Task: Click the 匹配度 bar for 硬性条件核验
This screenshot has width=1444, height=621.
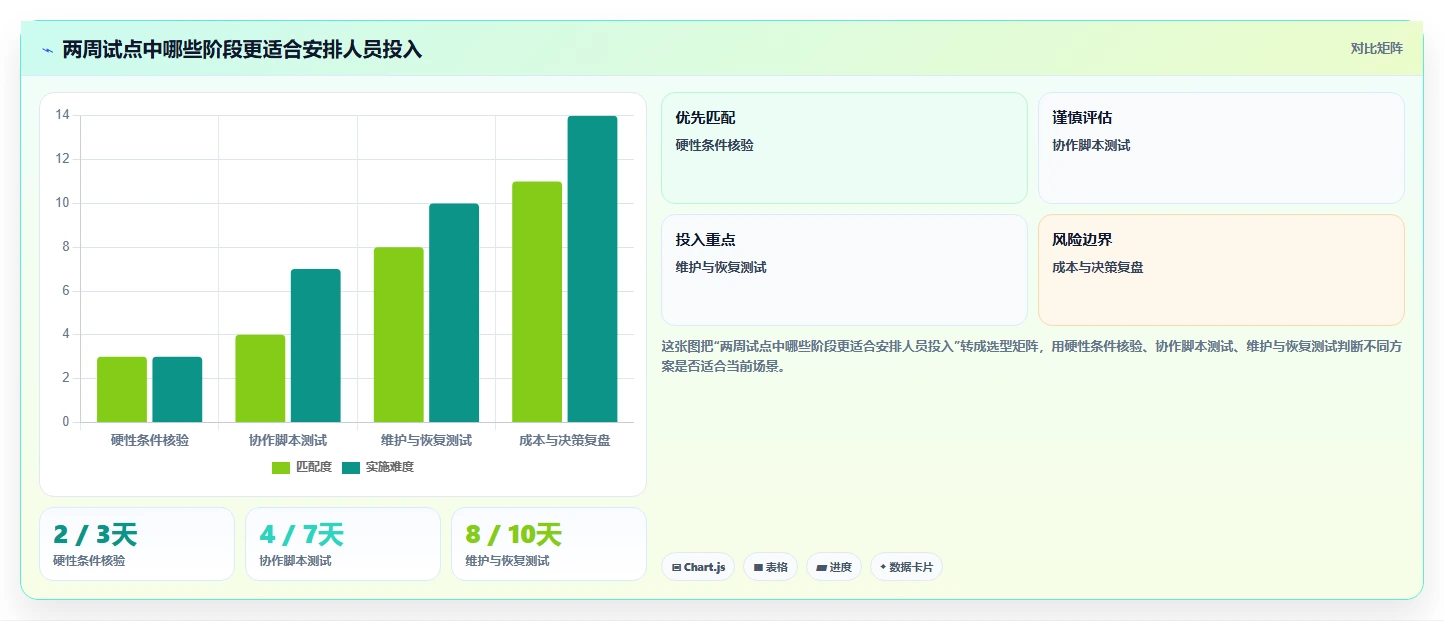Action: point(122,390)
